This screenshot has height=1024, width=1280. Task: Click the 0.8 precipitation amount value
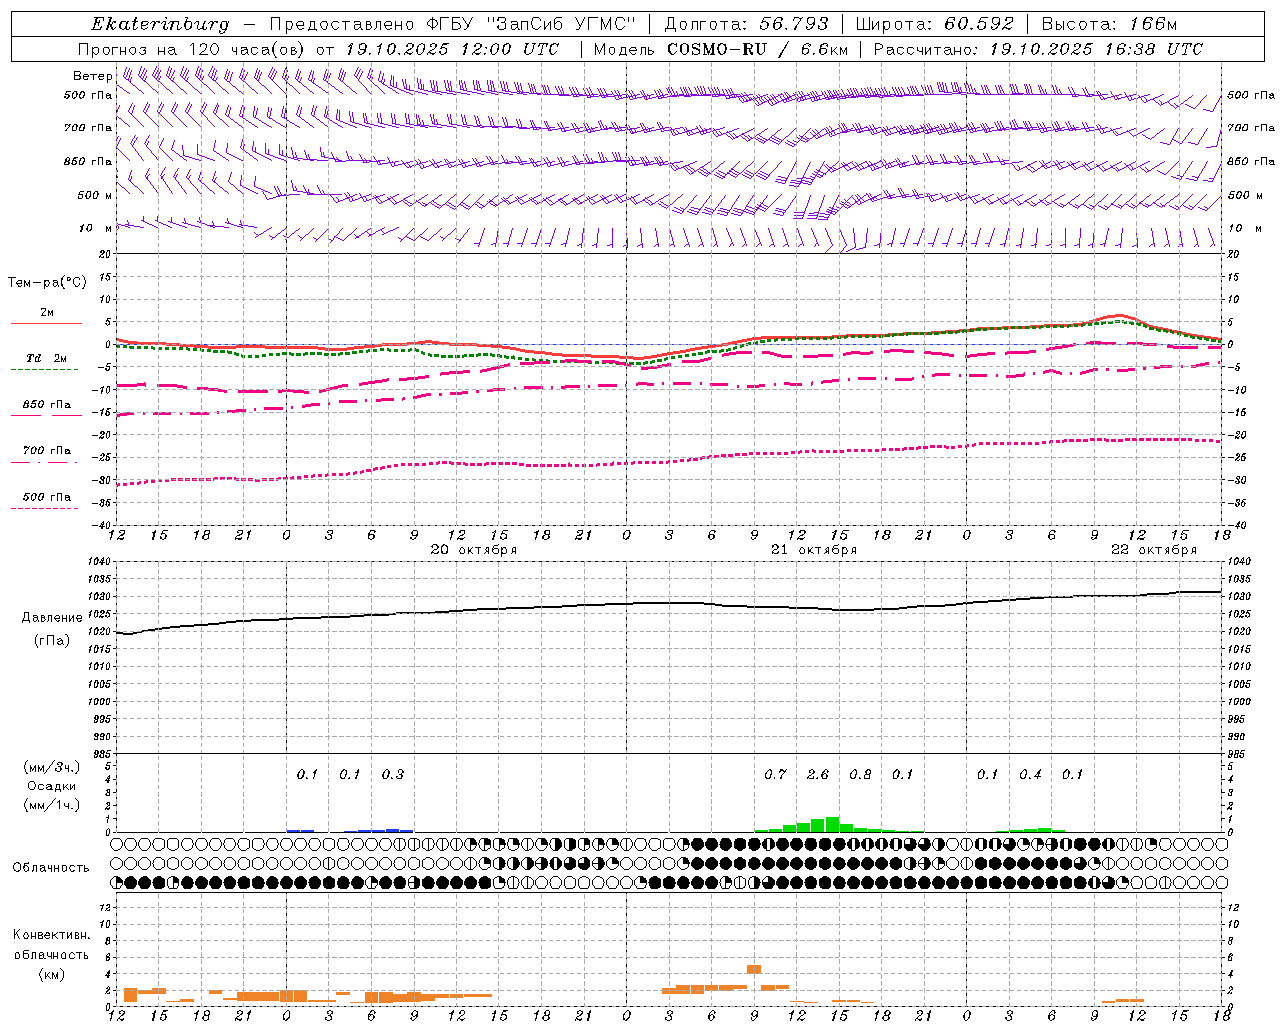[x=860, y=774]
